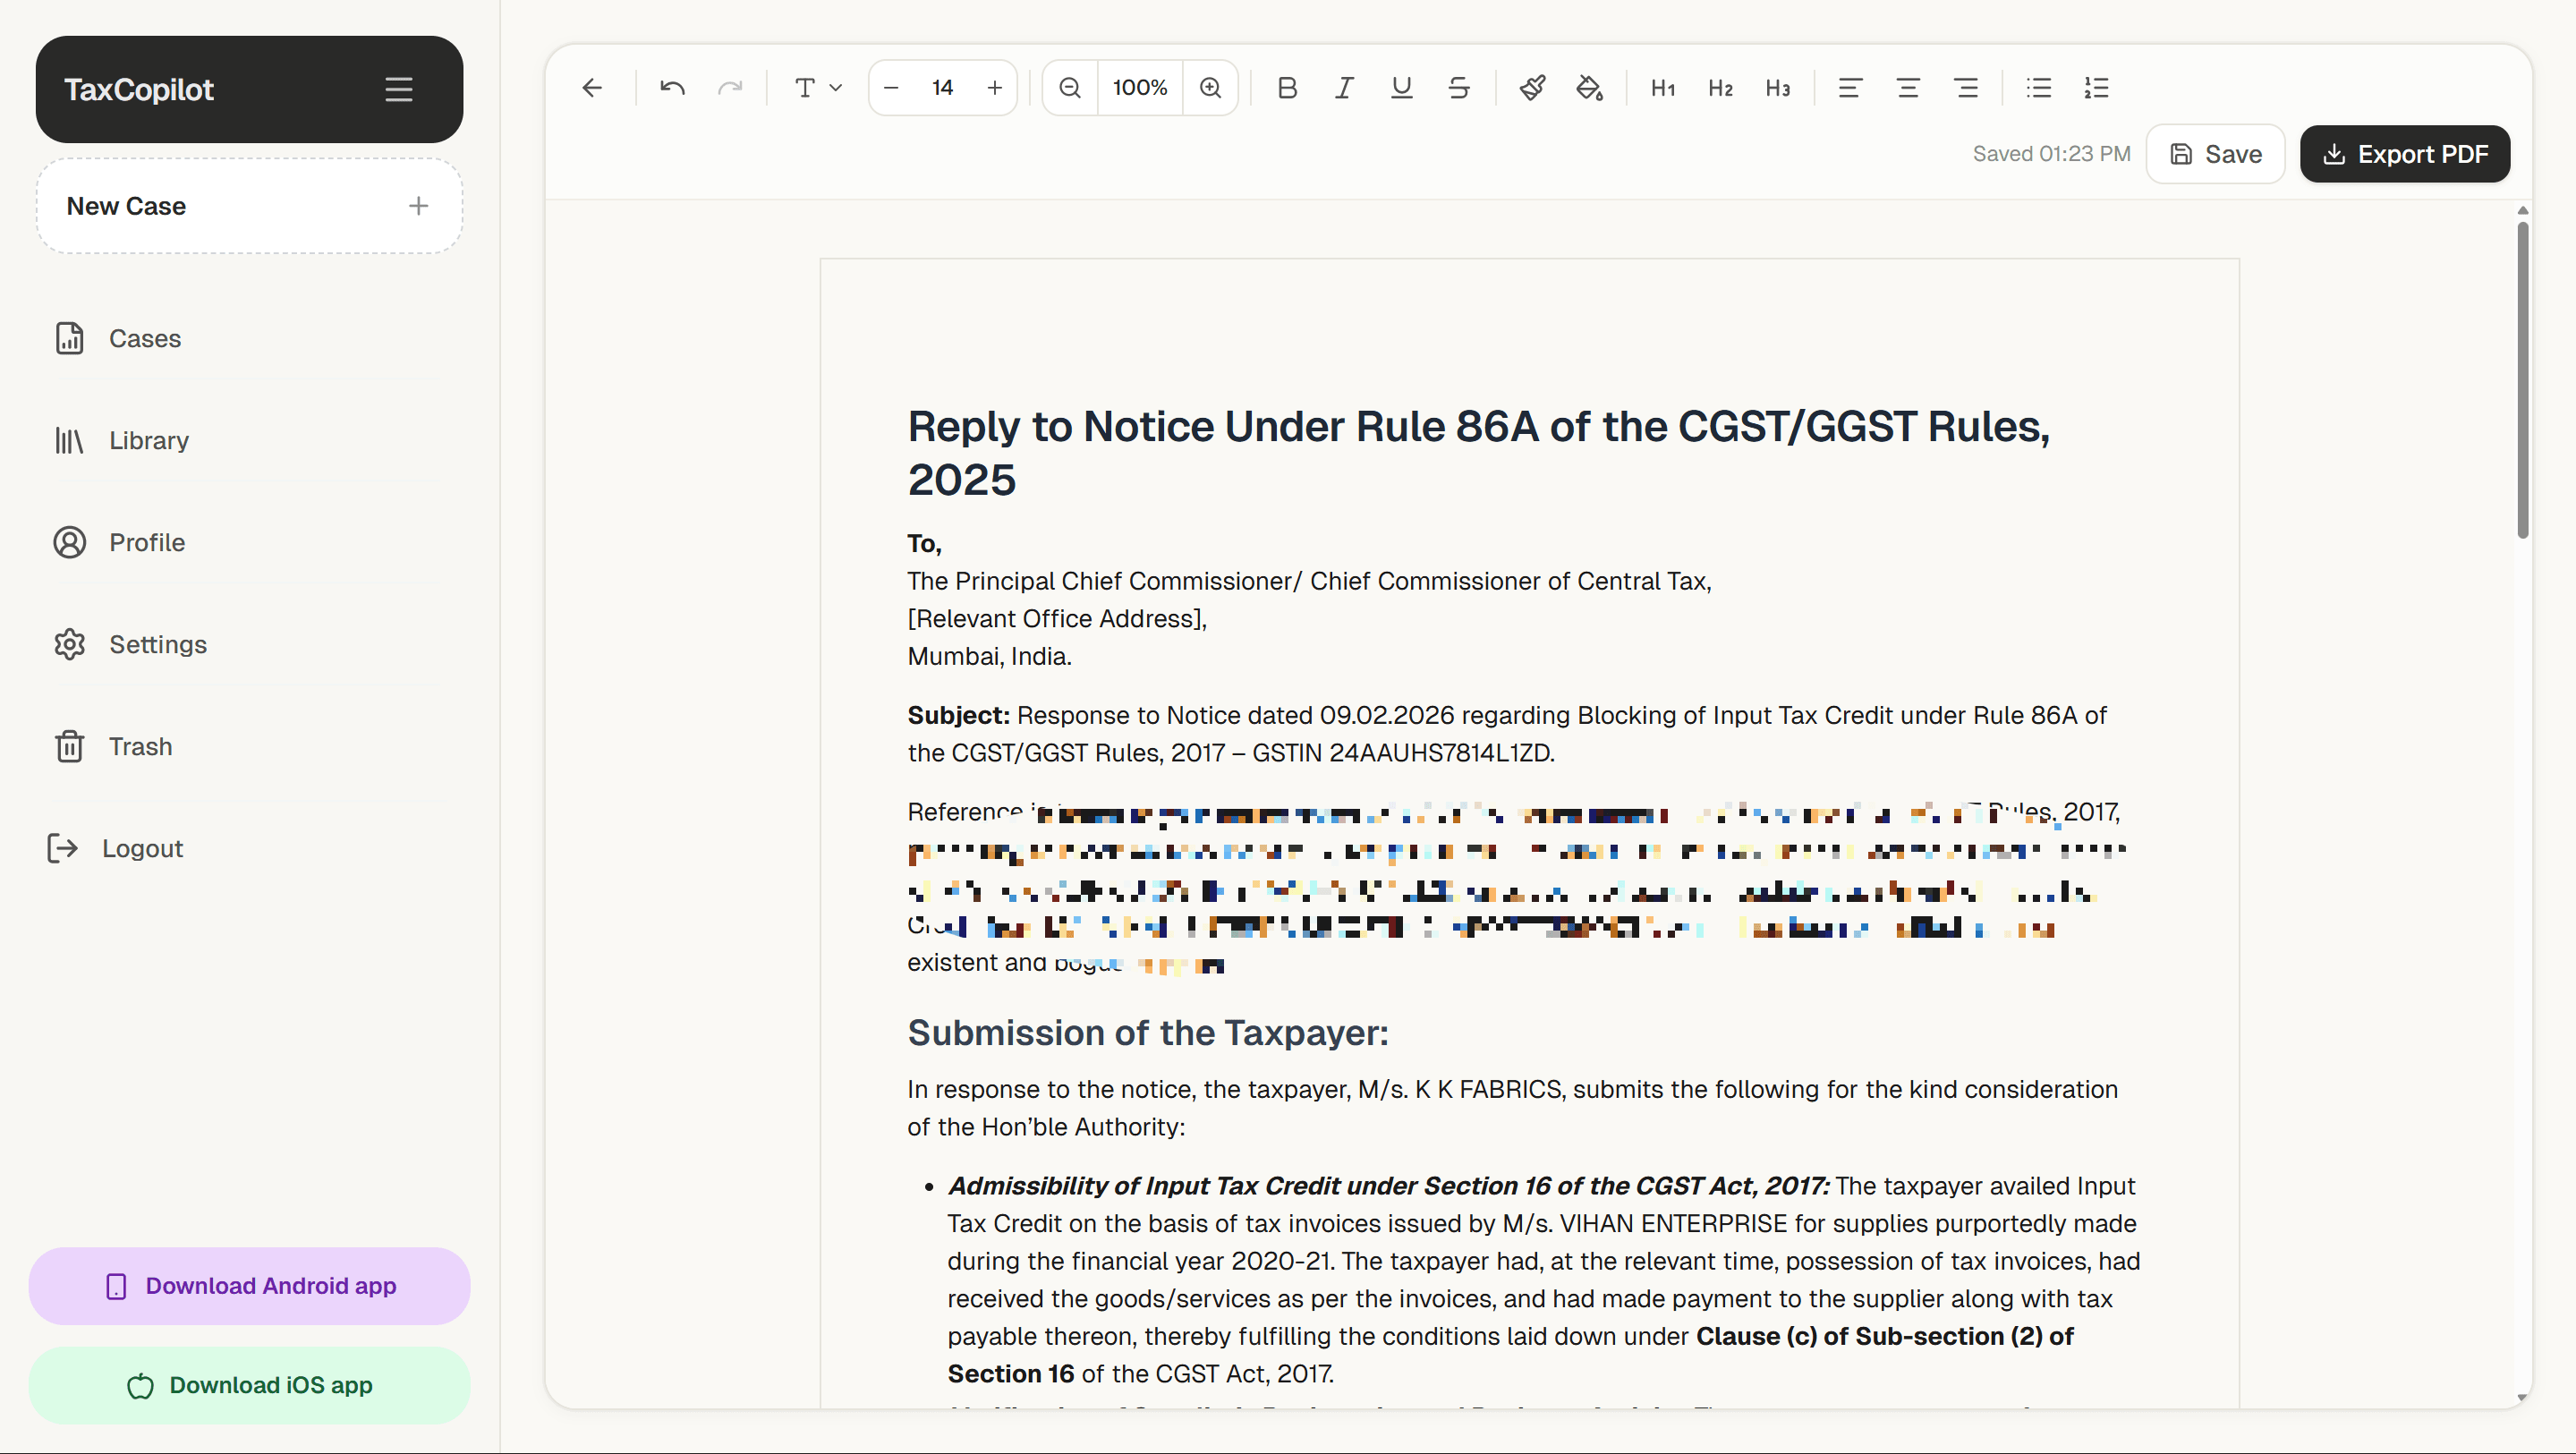This screenshot has width=2576, height=1454.
Task: Align text center
Action: pyautogui.click(x=1908, y=88)
